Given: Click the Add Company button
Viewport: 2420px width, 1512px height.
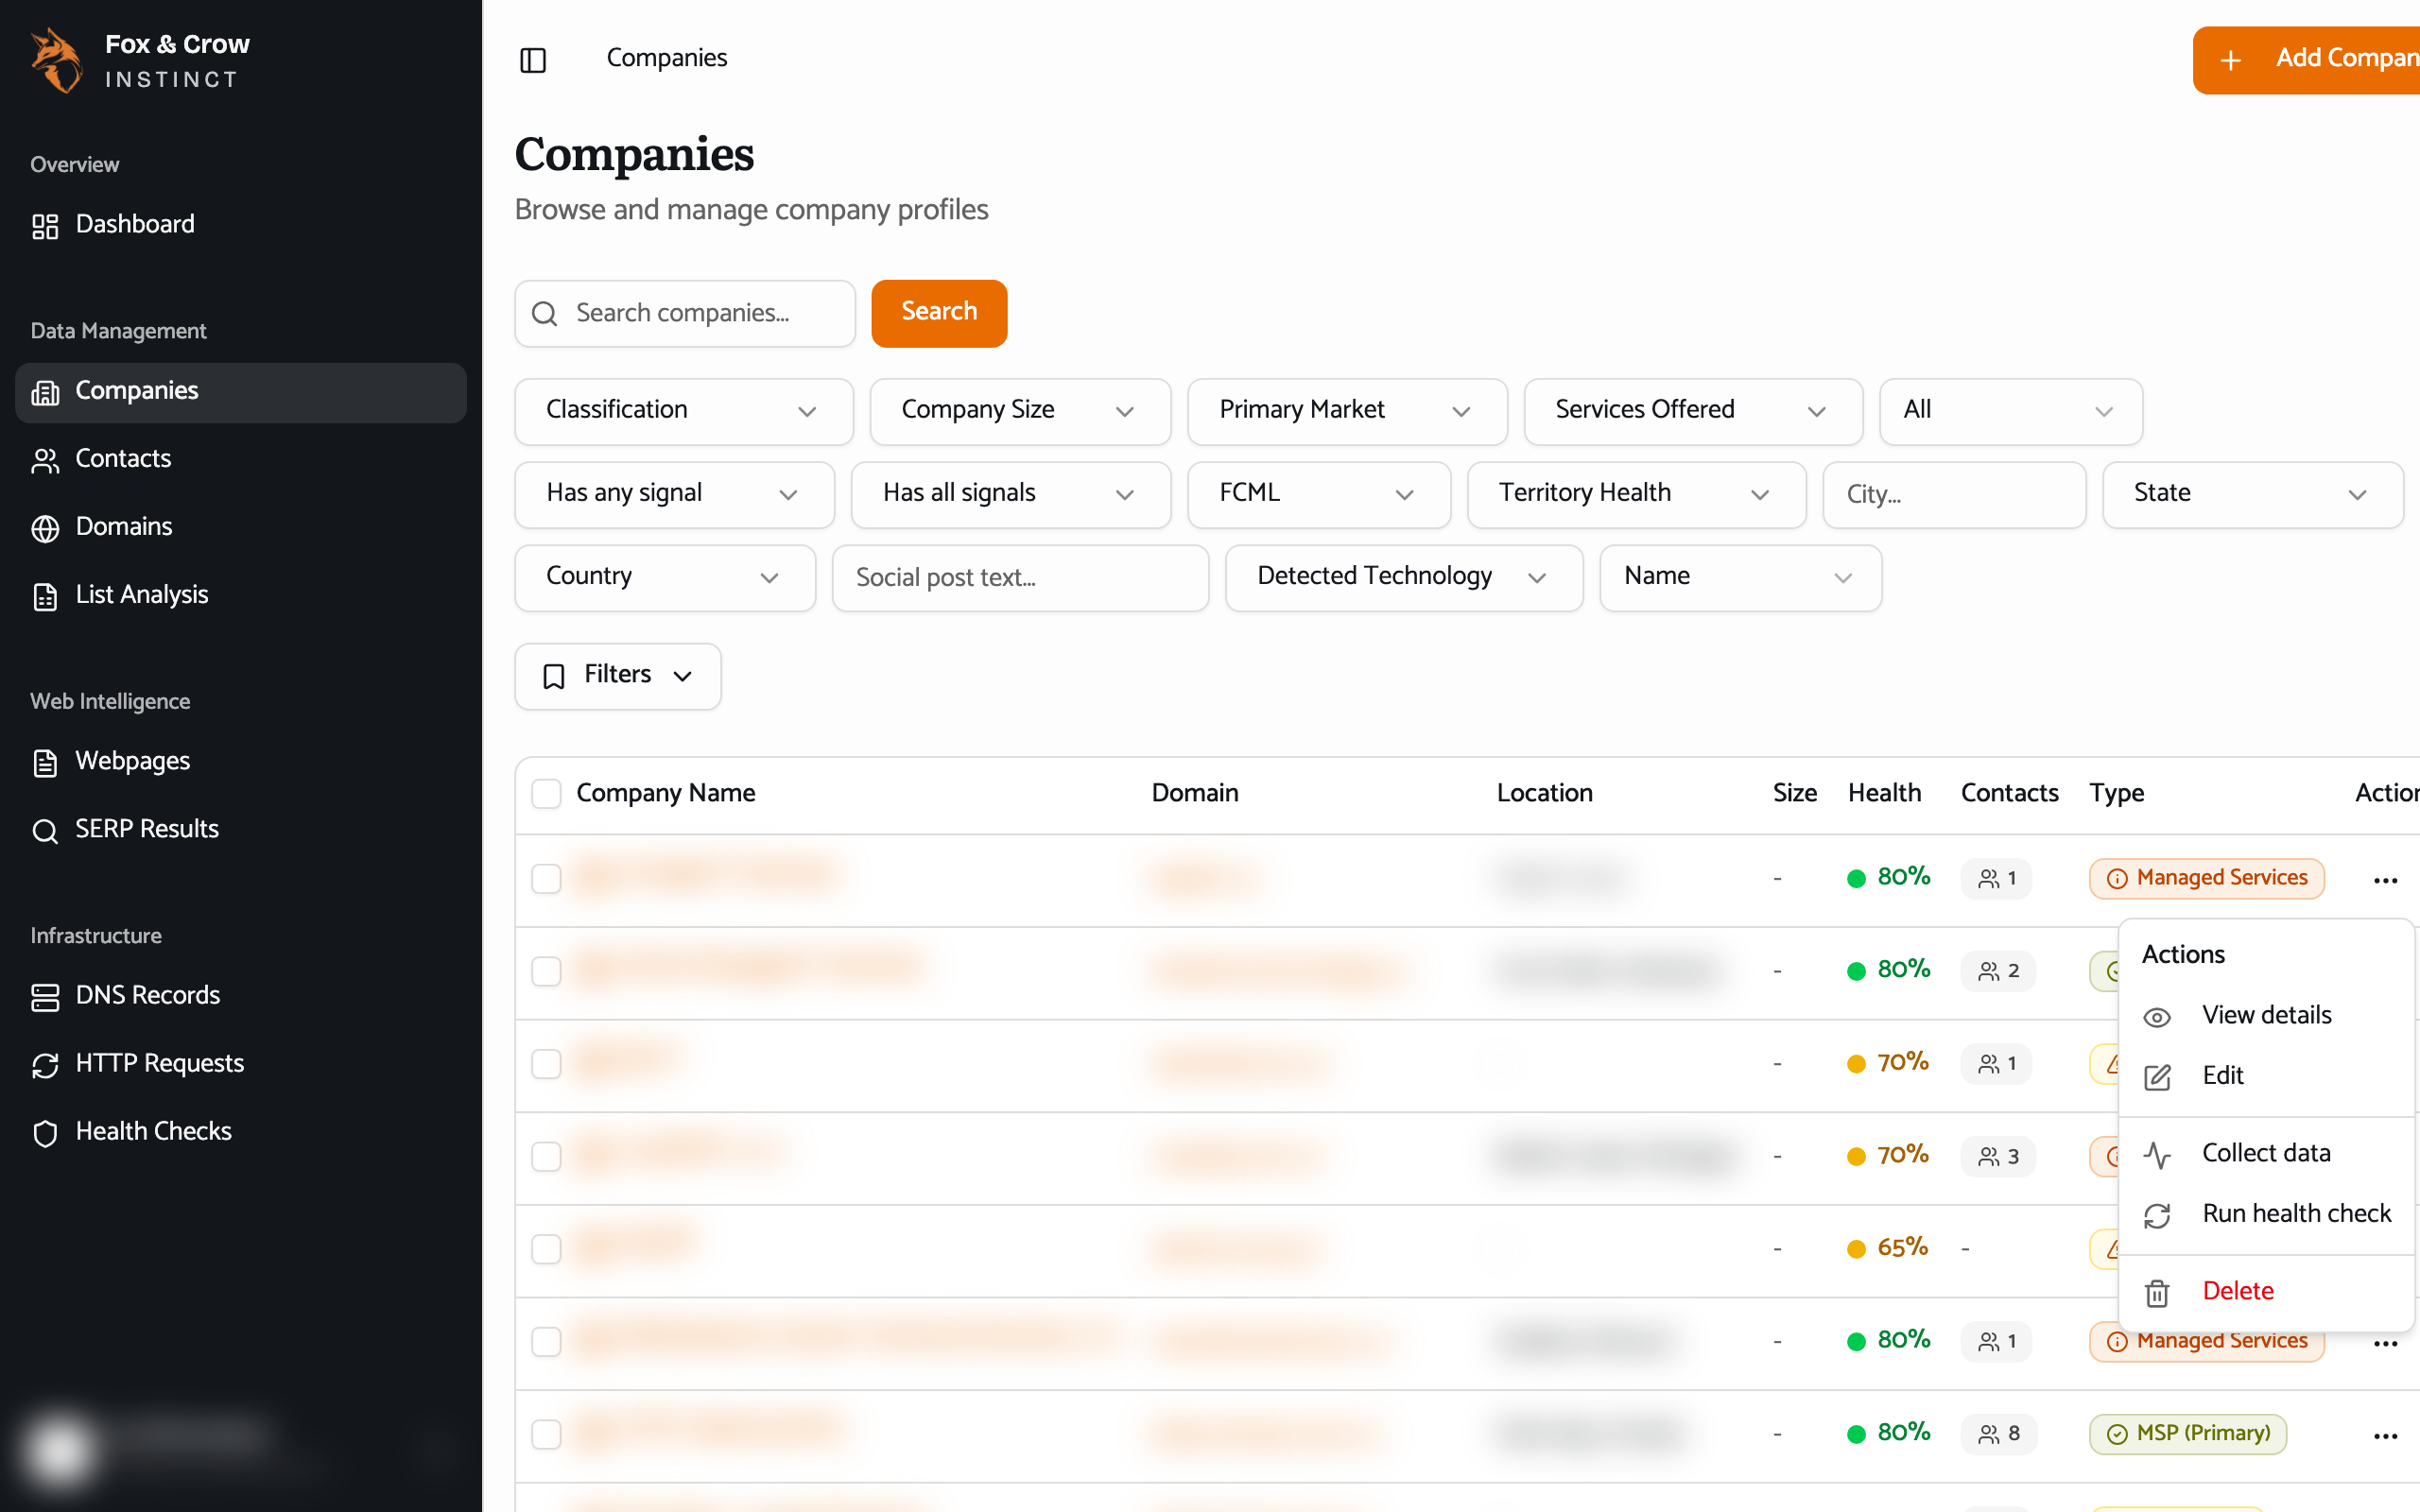Looking at the screenshot, I should pos(2307,60).
